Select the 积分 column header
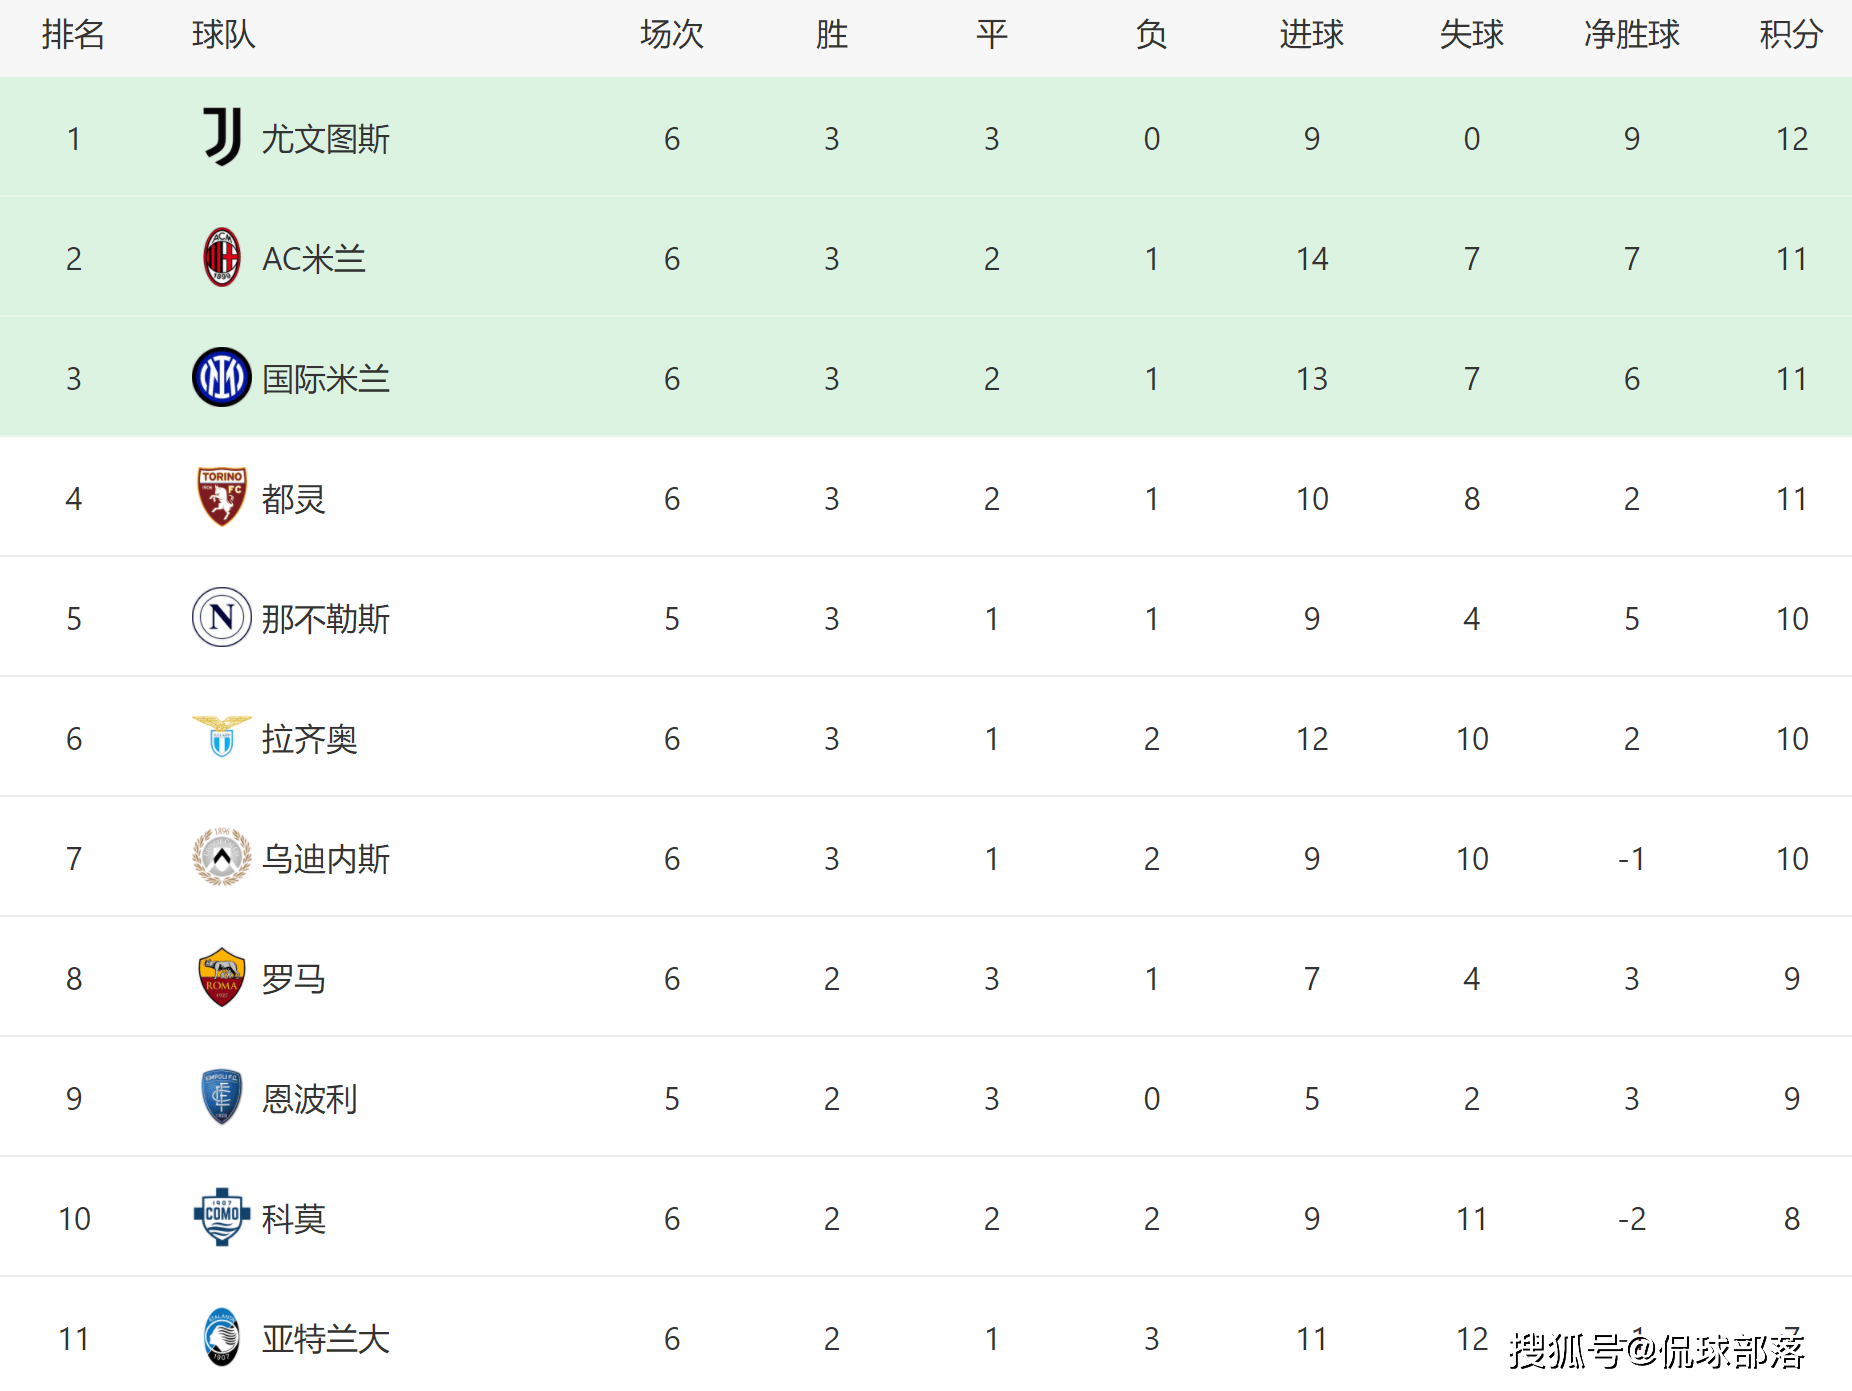 point(1791,35)
